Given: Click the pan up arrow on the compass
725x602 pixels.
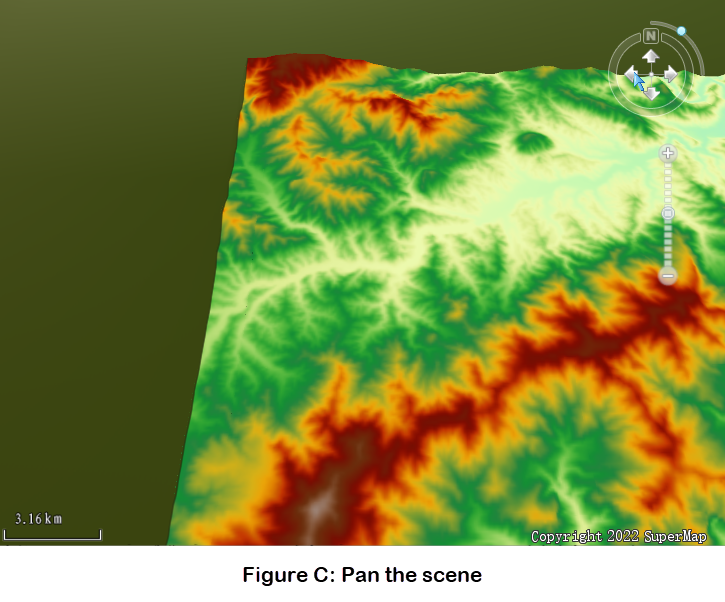Looking at the screenshot, I should pyautogui.click(x=650, y=57).
